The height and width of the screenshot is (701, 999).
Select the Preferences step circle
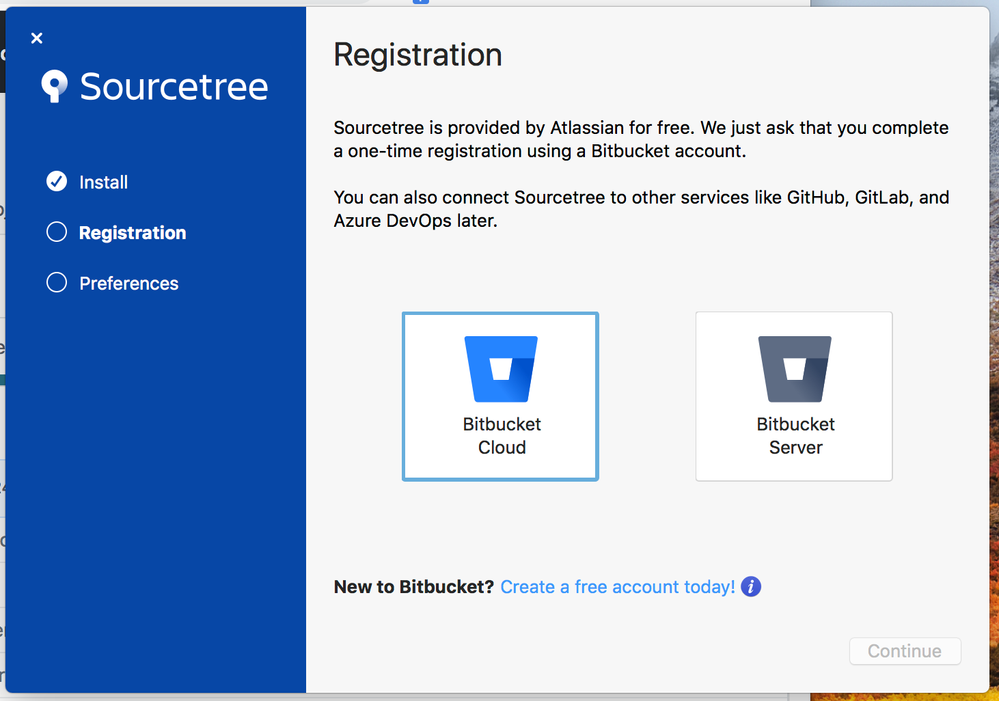pyautogui.click(x=57, y=282)
